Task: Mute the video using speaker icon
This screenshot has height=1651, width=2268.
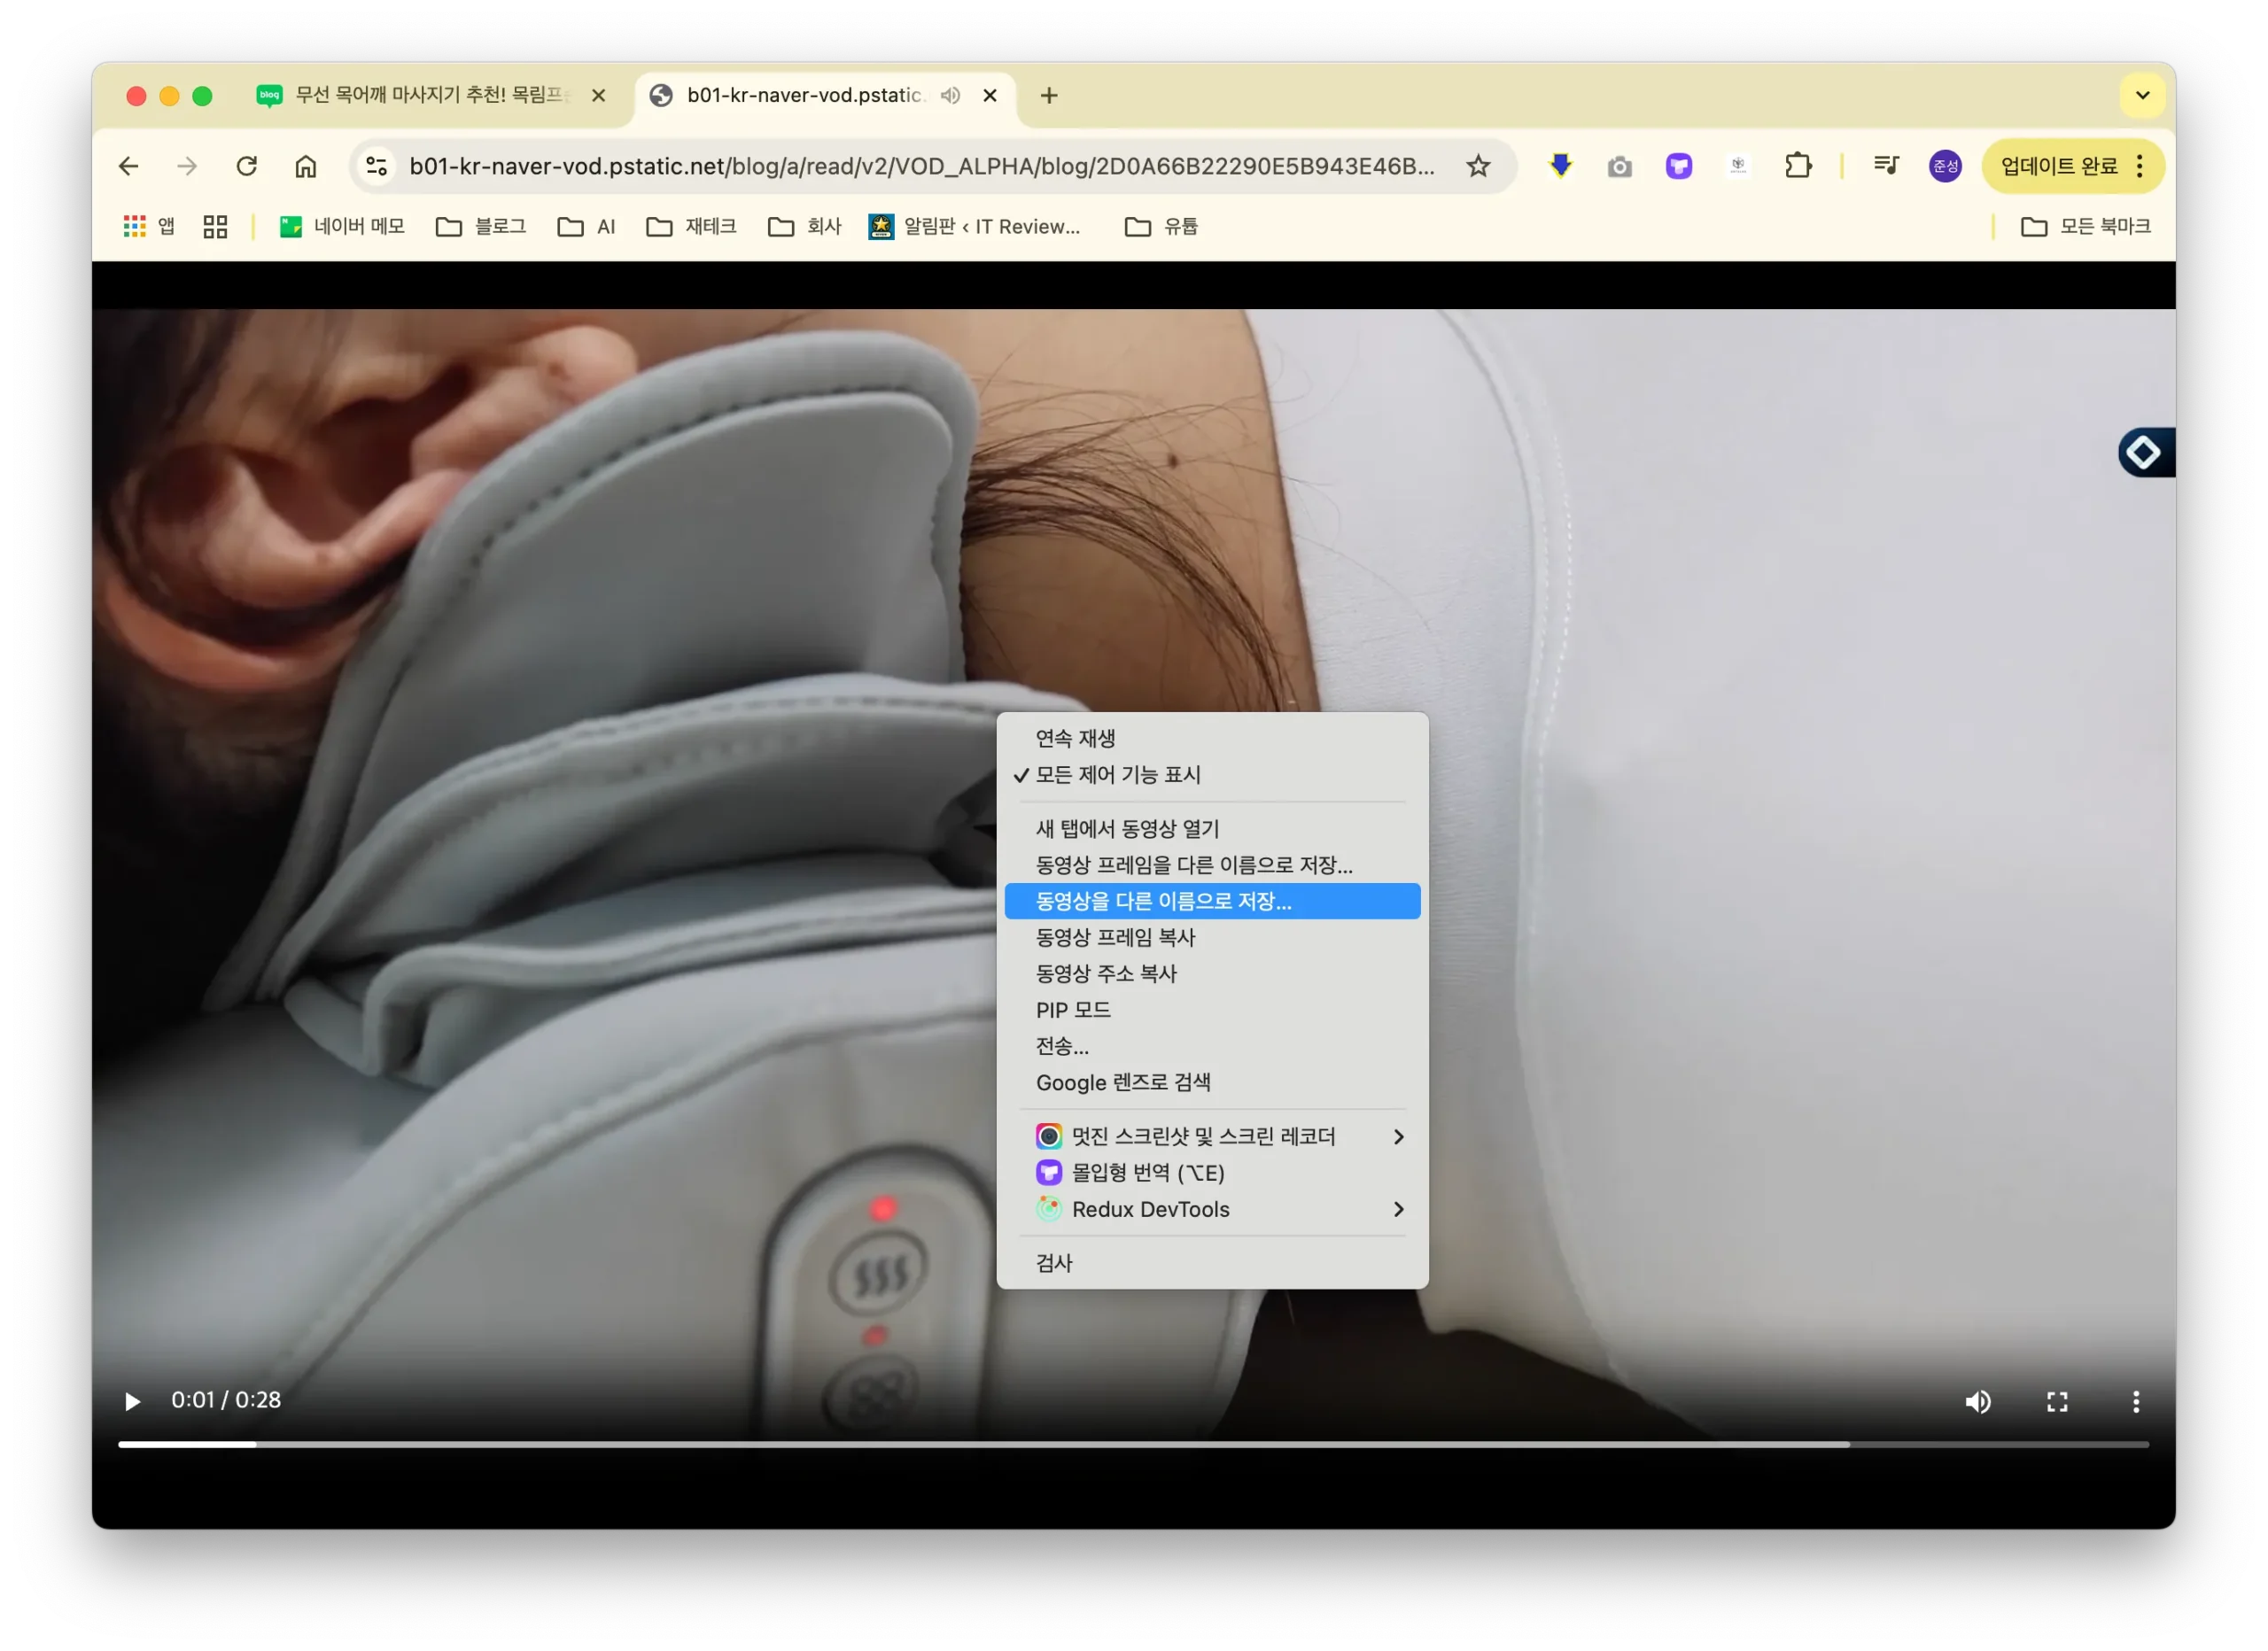Action: click(x=1977, y=1402)
